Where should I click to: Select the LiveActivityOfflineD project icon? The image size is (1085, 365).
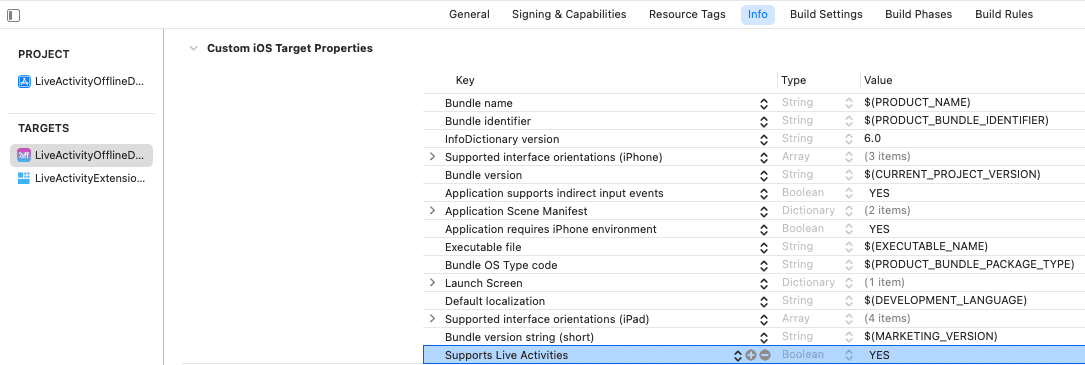24,82
